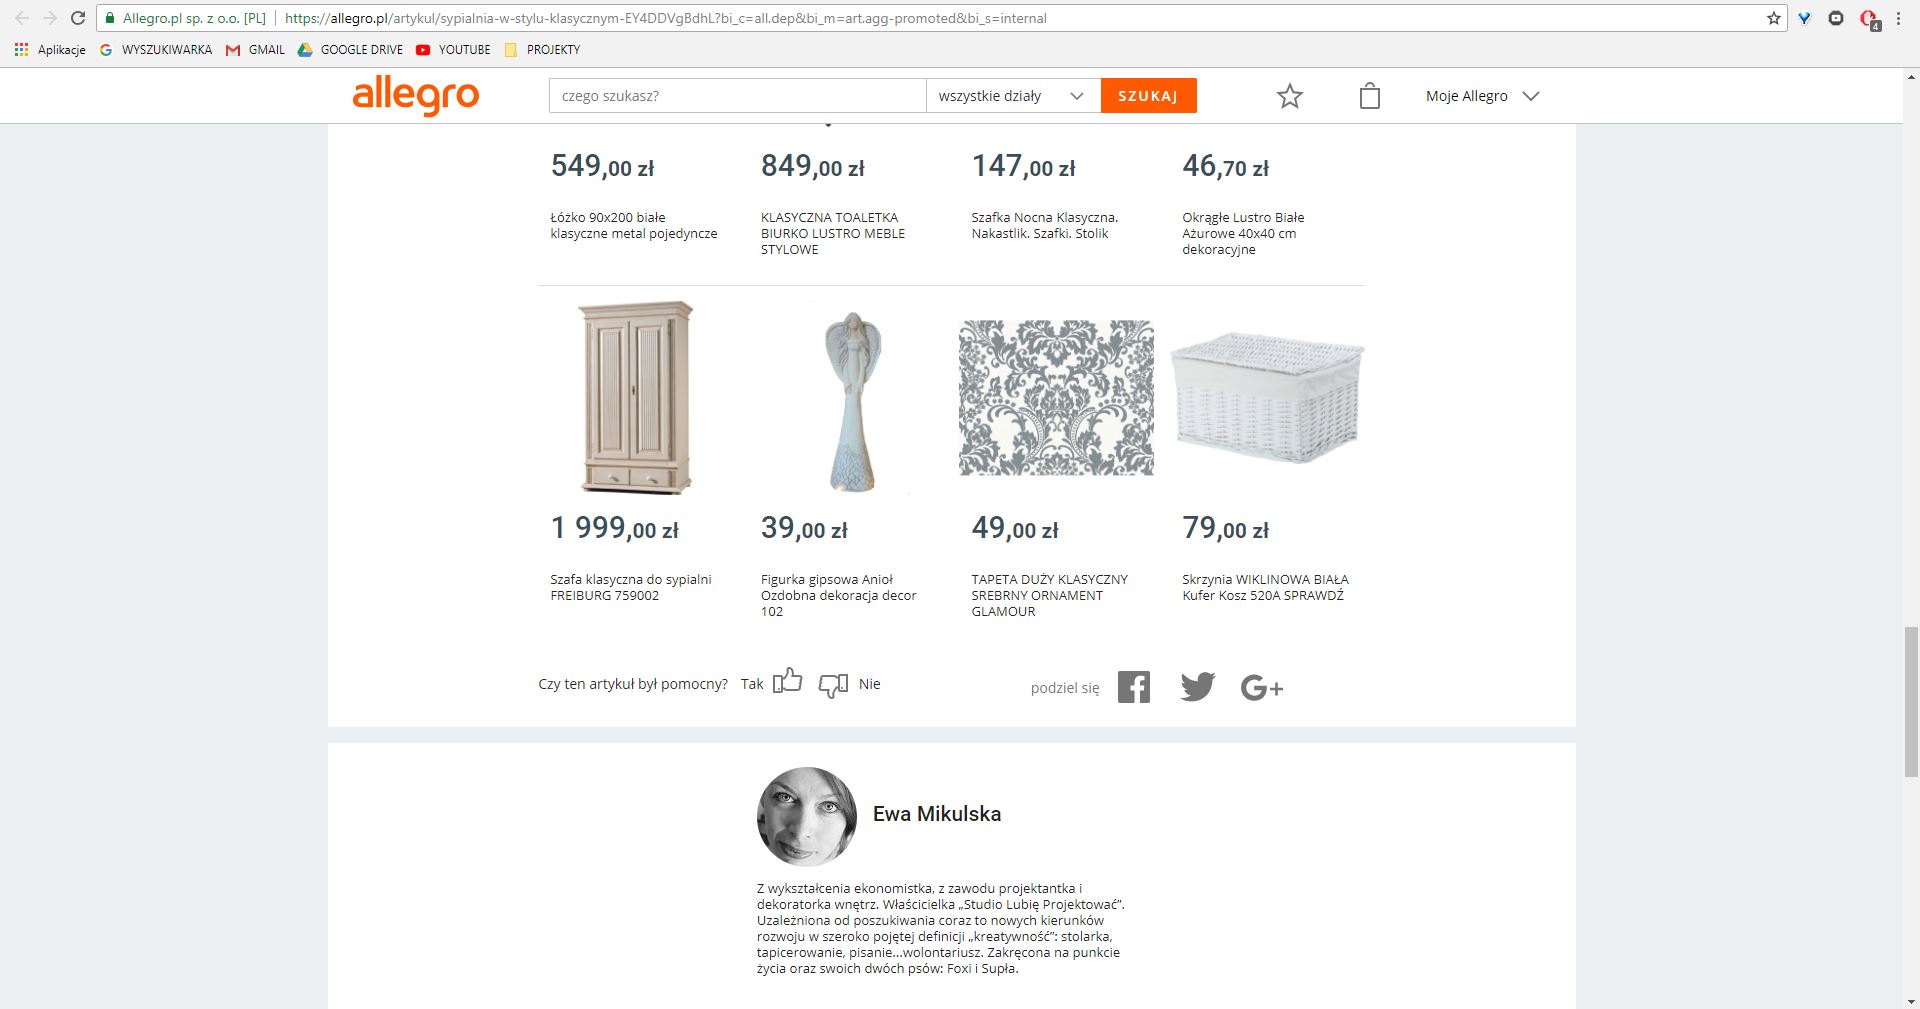The width and height of the screenshot is (1920, 1009).
Task: Click the thumbs down Nie icon
Action: pyautogui.click(x=833, y=686)
